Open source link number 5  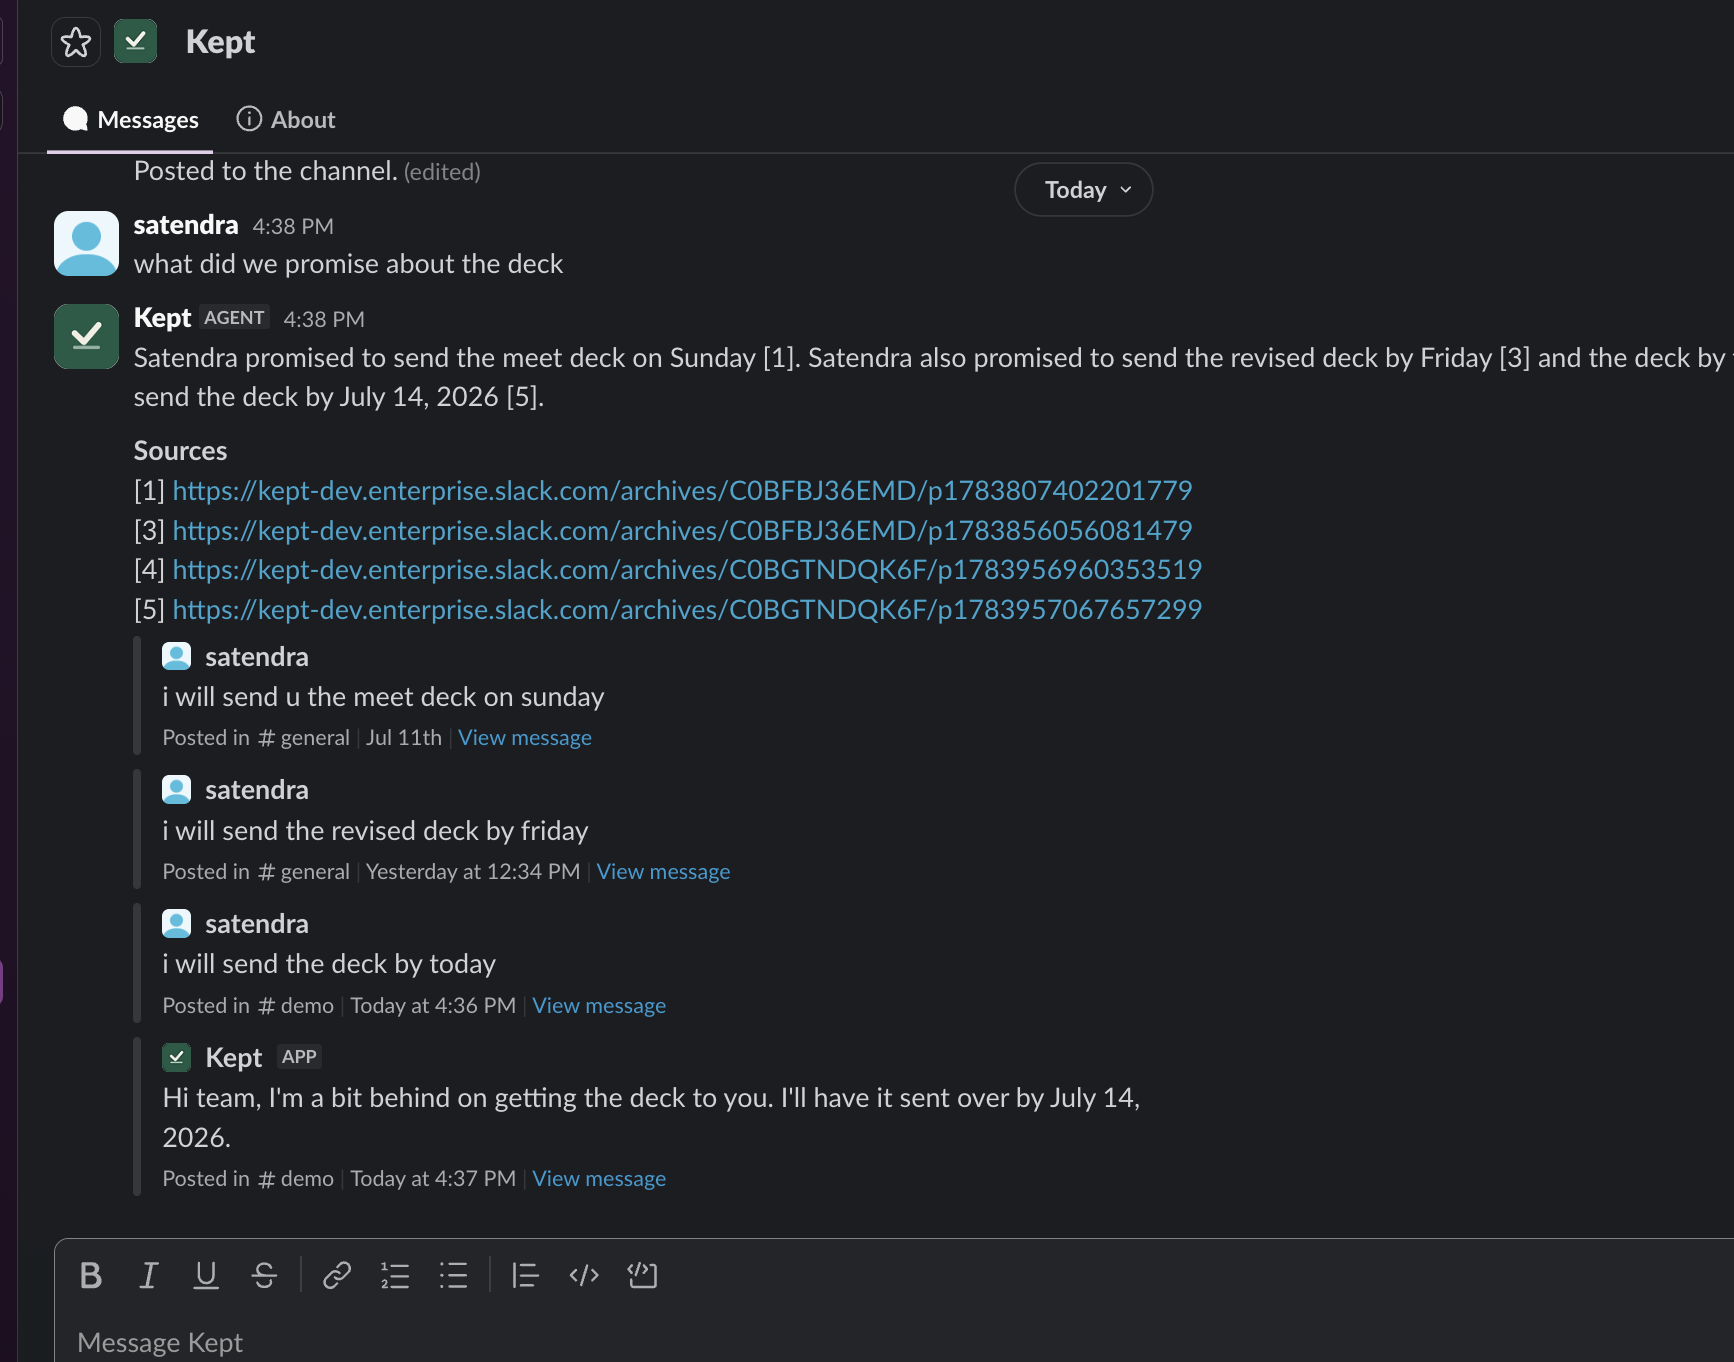687,610
